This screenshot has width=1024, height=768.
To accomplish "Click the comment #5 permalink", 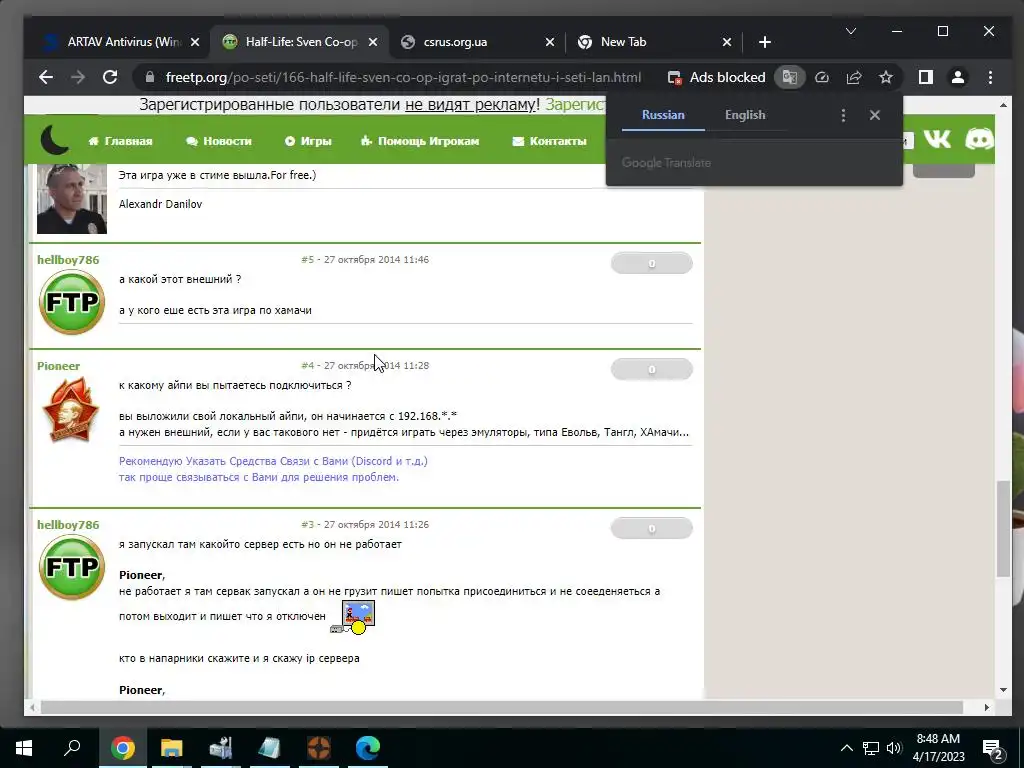I will (308, 259).
